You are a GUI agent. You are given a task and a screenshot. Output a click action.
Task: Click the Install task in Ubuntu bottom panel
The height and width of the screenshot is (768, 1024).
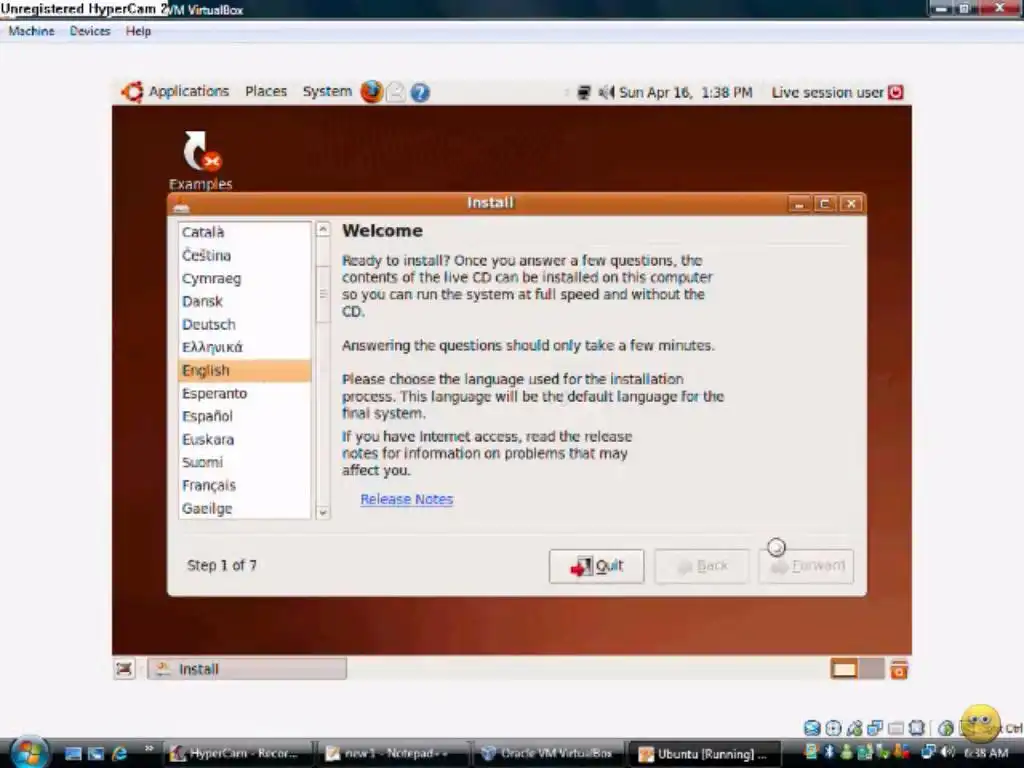(x=247, y=669)
